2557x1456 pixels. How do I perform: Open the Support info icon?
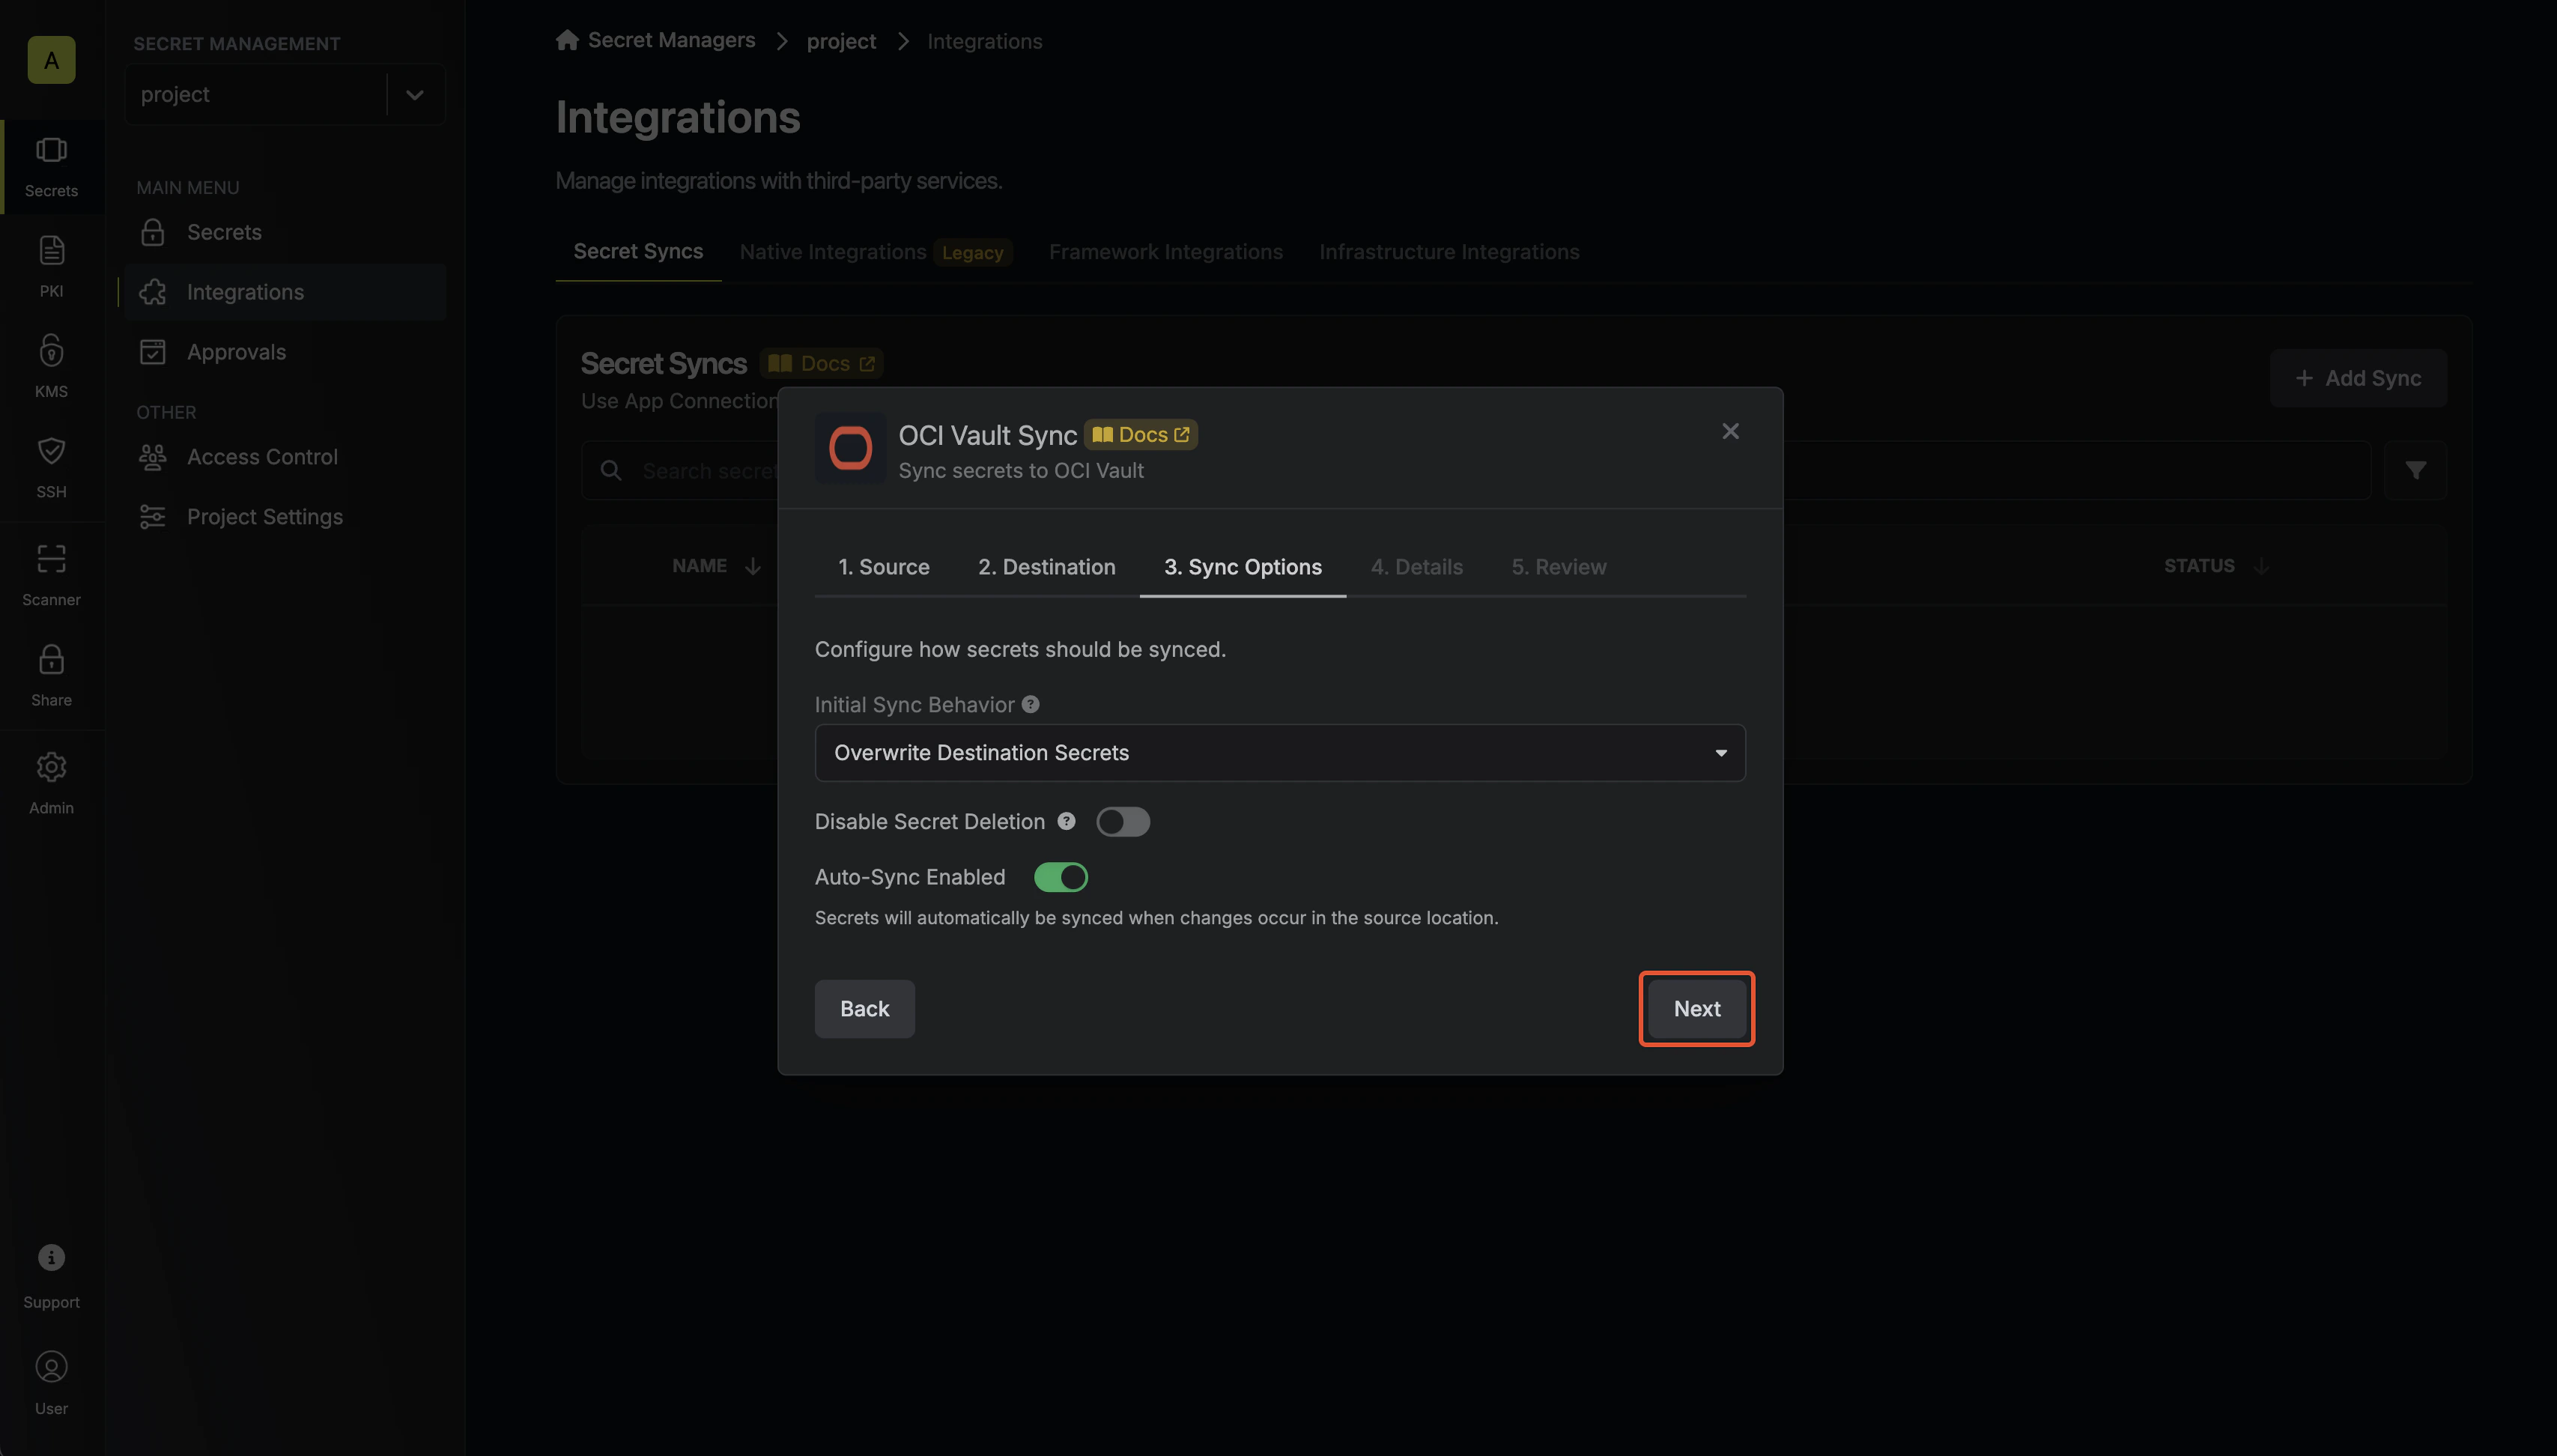[x=51, y=1257]
